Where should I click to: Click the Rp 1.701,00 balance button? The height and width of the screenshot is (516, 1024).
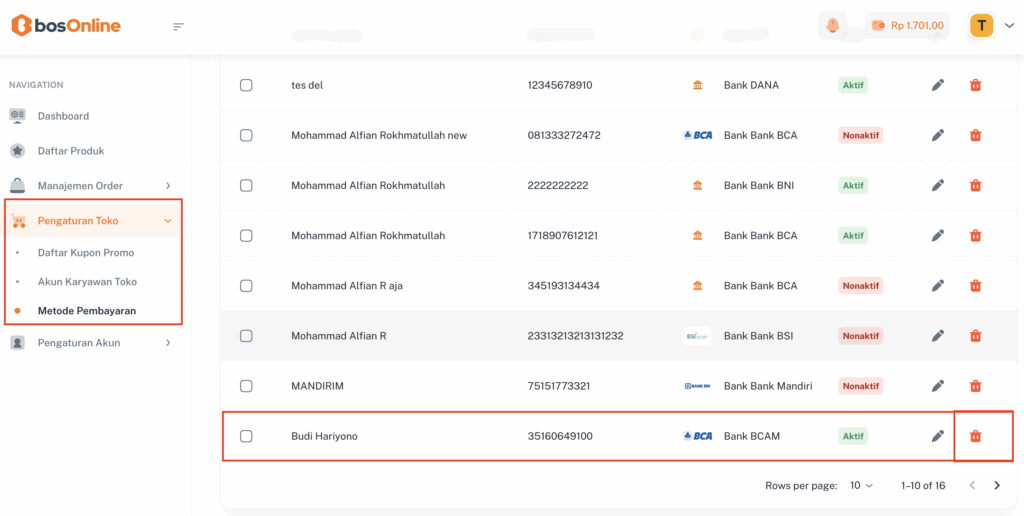point(907,26)
